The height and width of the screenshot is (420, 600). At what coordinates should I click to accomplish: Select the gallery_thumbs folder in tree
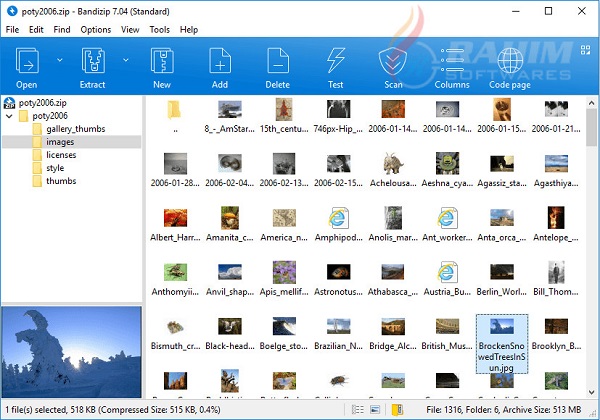point(74,129)
